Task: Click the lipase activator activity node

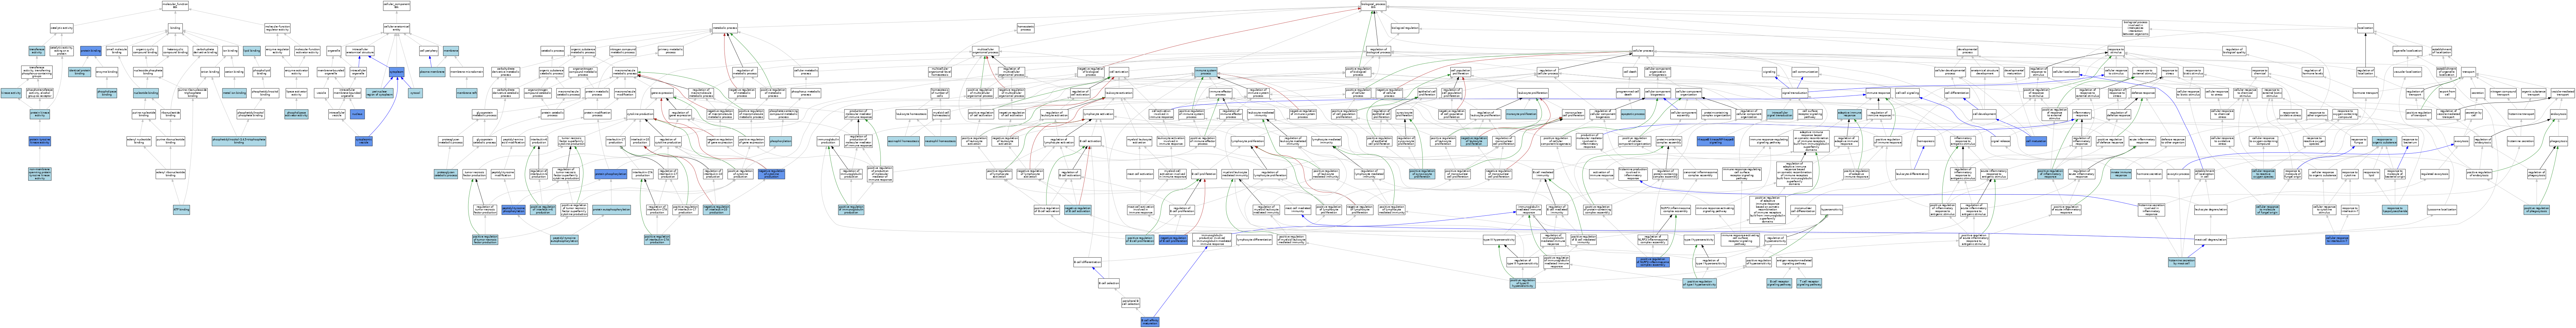Action: (296, 93)
